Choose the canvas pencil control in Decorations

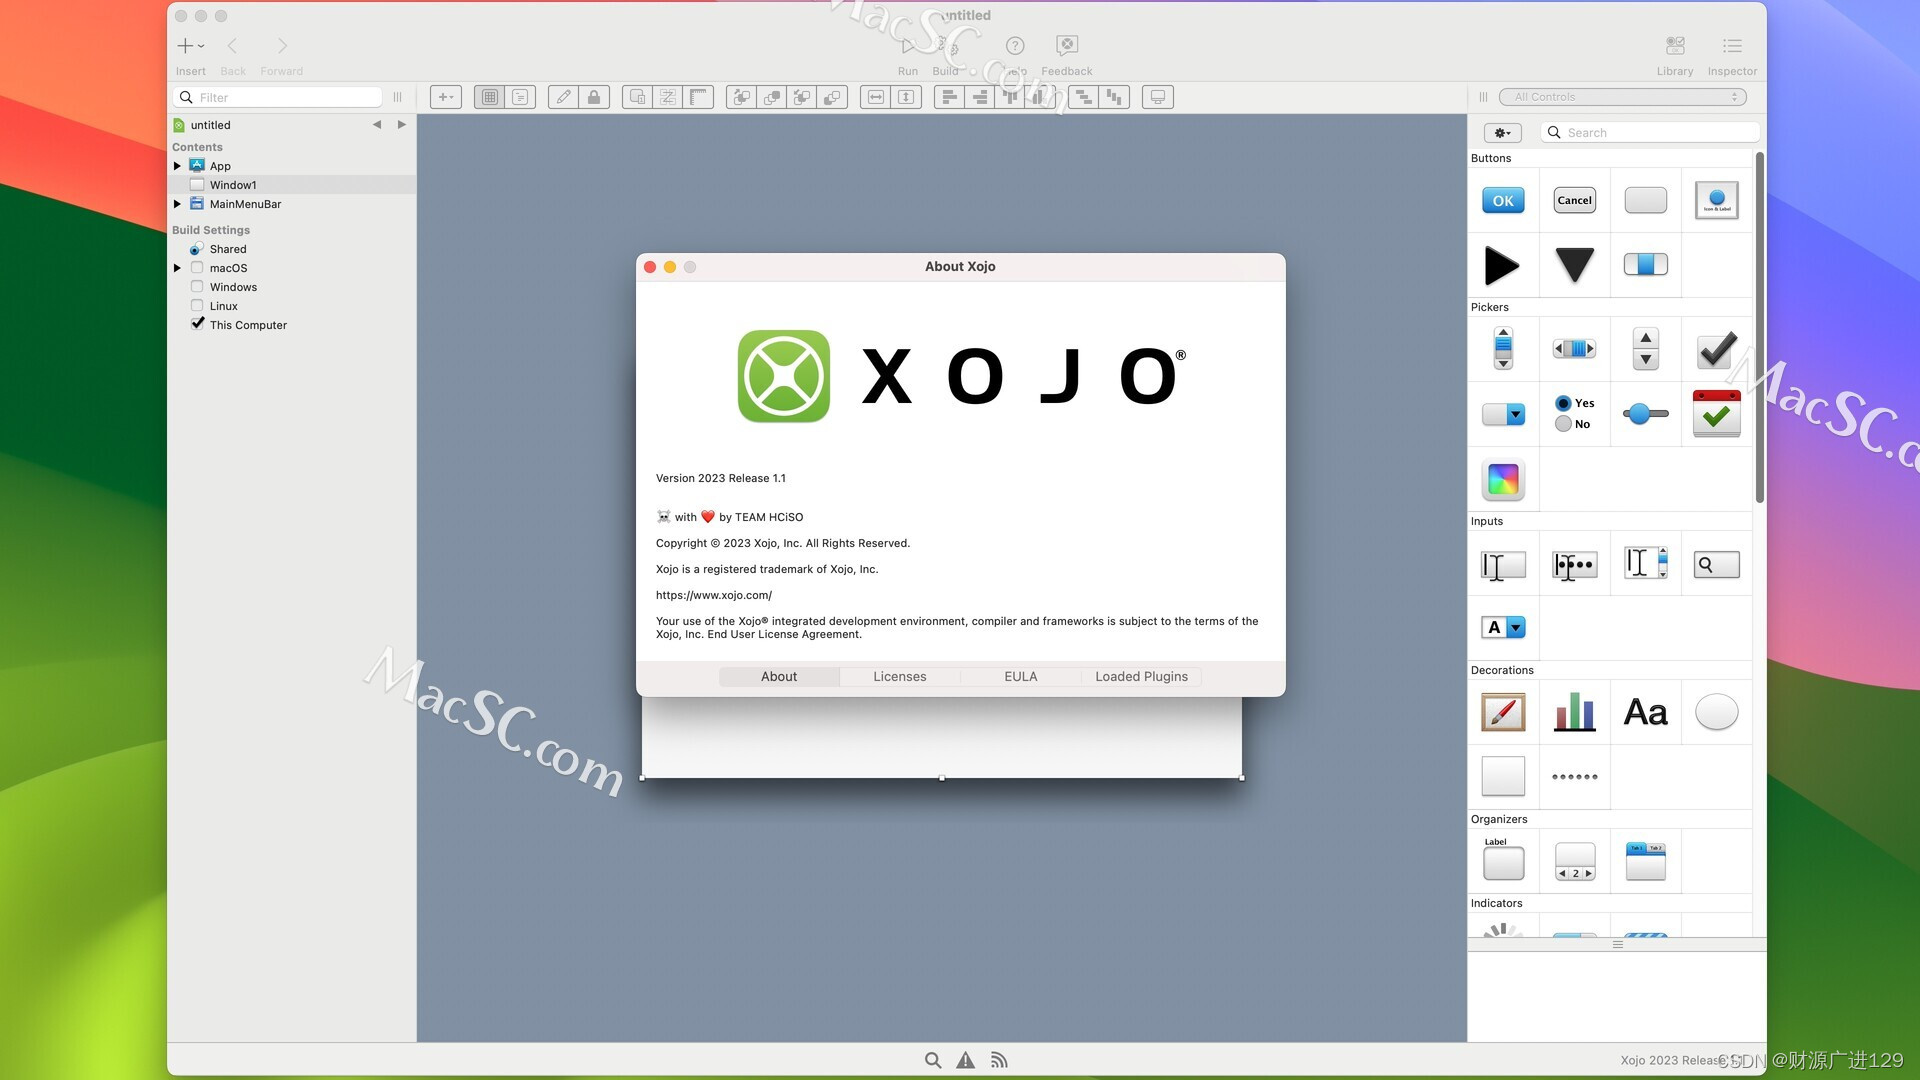click(x=1503, y=712)
